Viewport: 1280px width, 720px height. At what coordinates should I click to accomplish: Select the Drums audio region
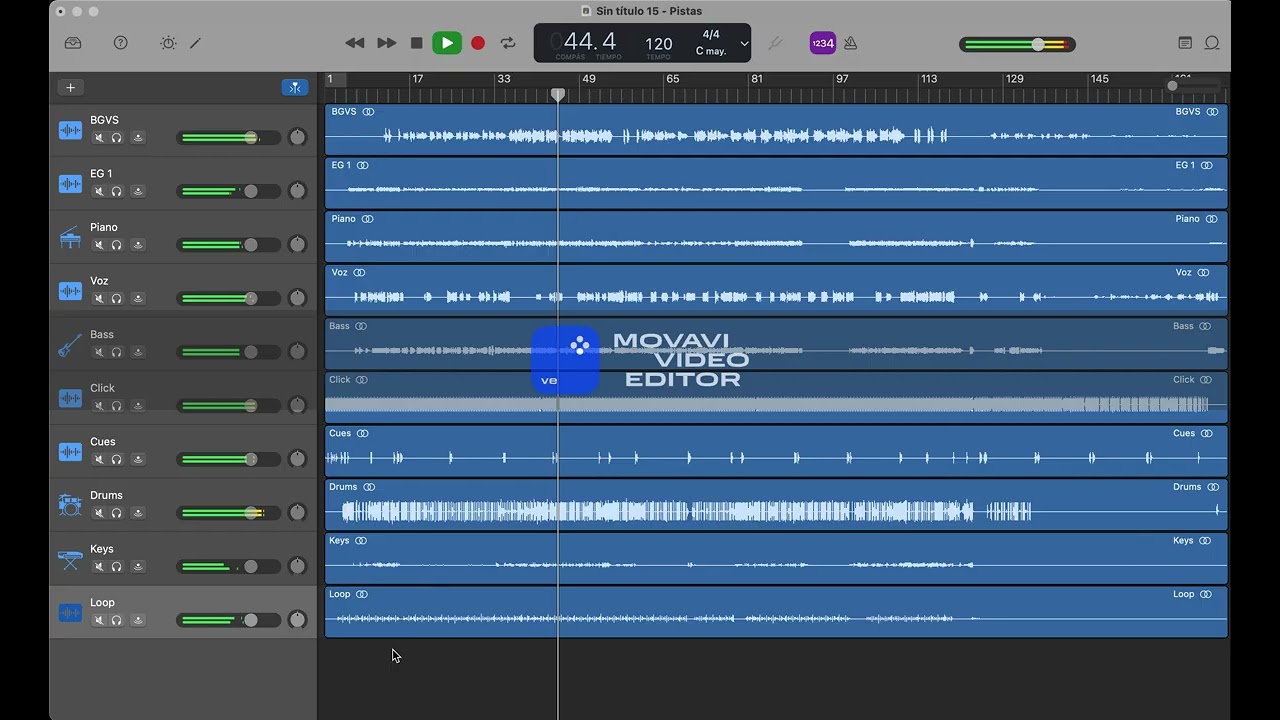[x=776, y=505]
